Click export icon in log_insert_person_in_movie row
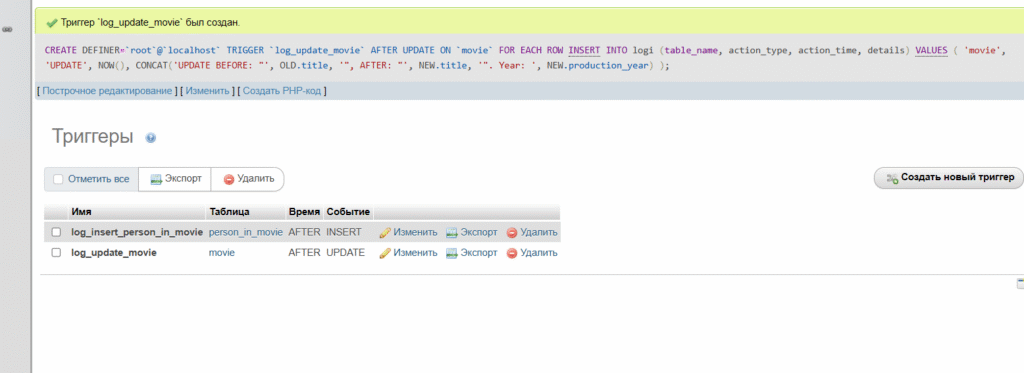 [452, 233]
